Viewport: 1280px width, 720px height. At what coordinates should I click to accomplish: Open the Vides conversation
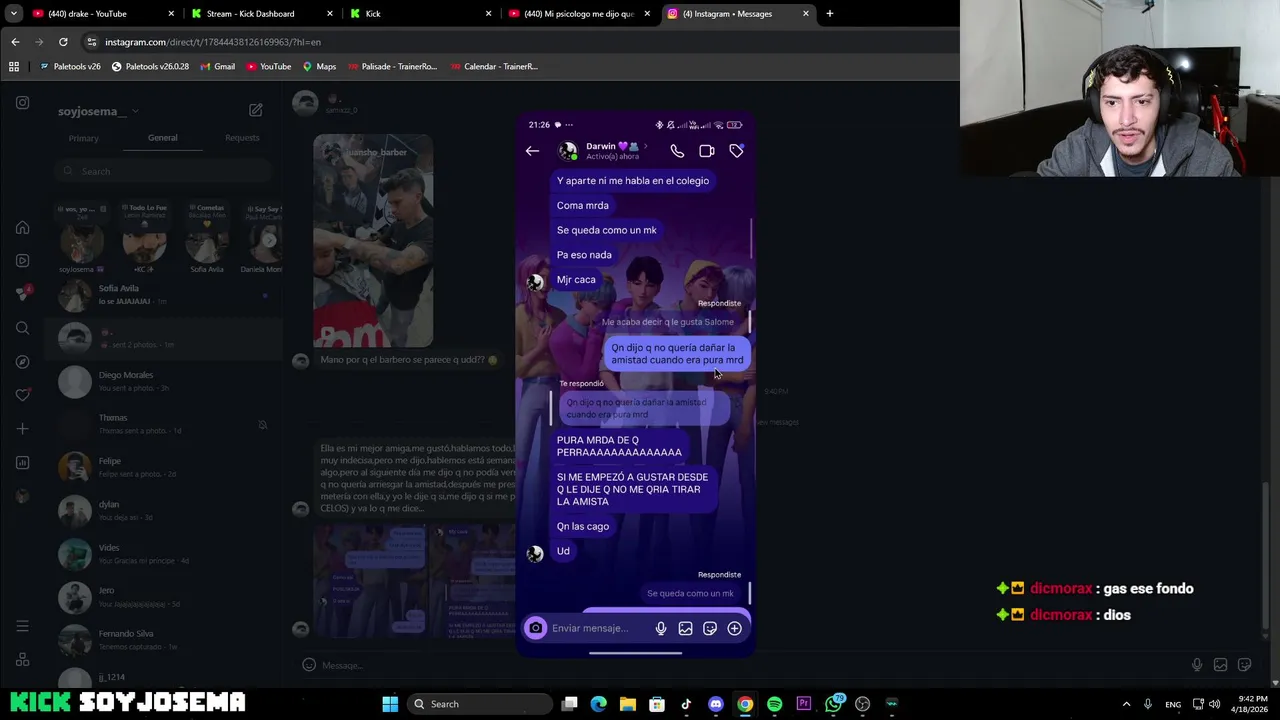click(x=164, y=554)
